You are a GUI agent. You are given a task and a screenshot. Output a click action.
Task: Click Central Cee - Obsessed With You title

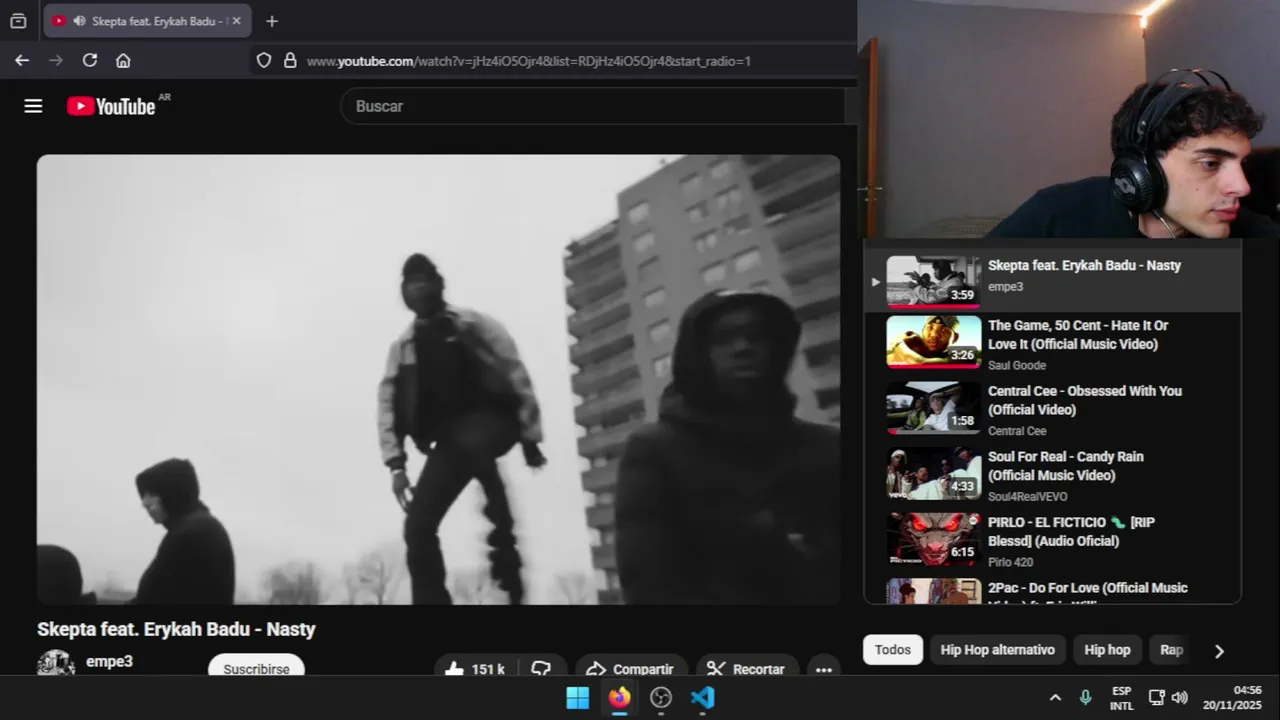coord(1085,400)
